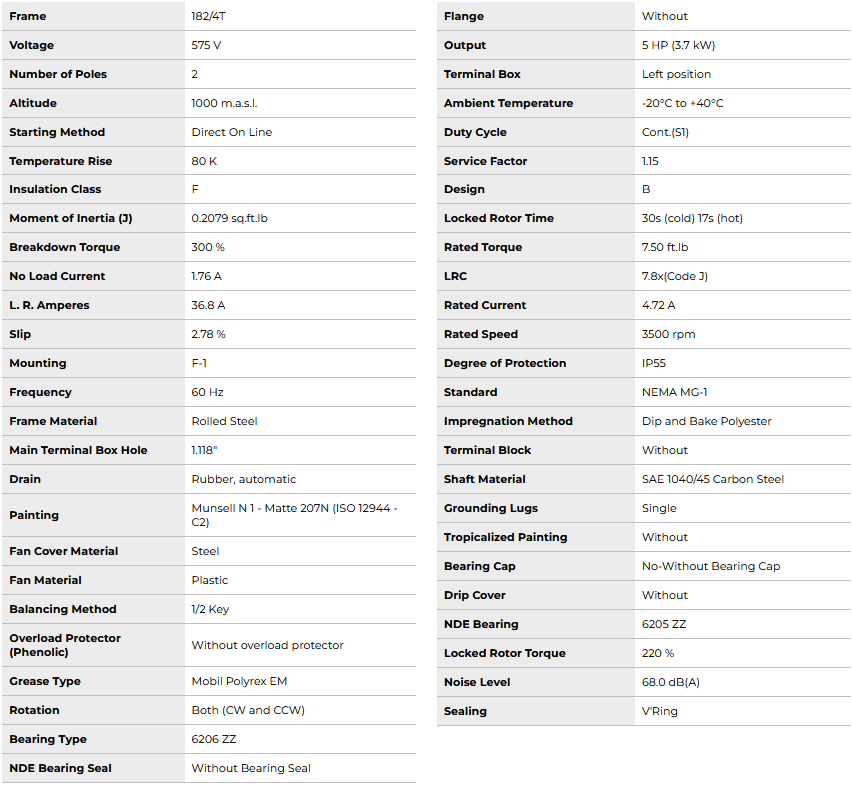The image size is (852, 785).
Task: Click the Ambient Temperature label
Action: click(x=508, y=103)
